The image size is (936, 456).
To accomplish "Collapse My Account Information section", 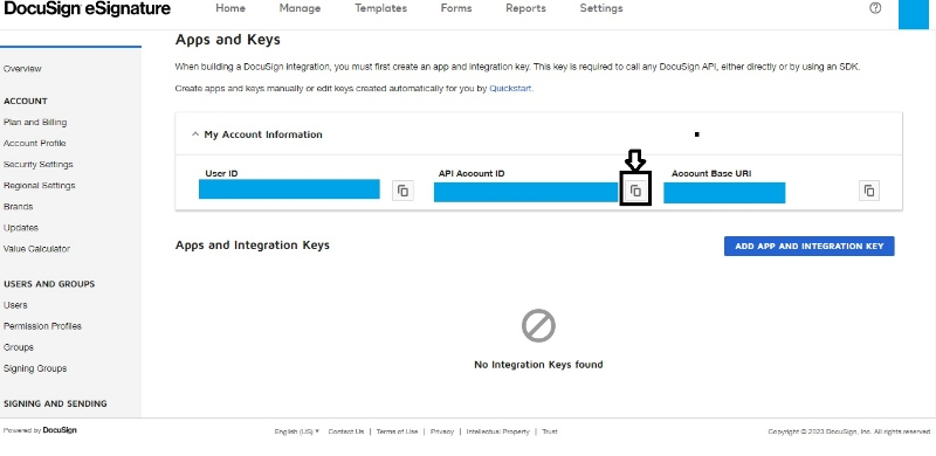I will (195, 135).
